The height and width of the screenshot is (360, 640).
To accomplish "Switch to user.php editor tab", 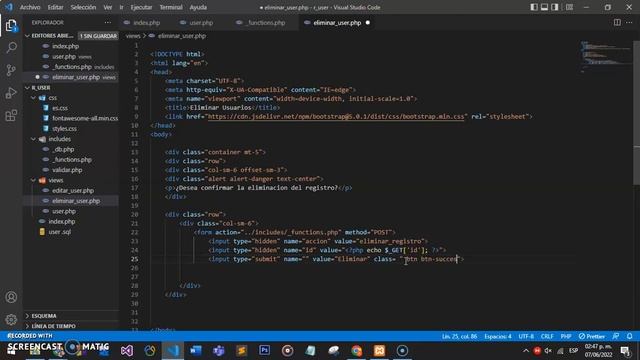I will (x=201, y=22).
